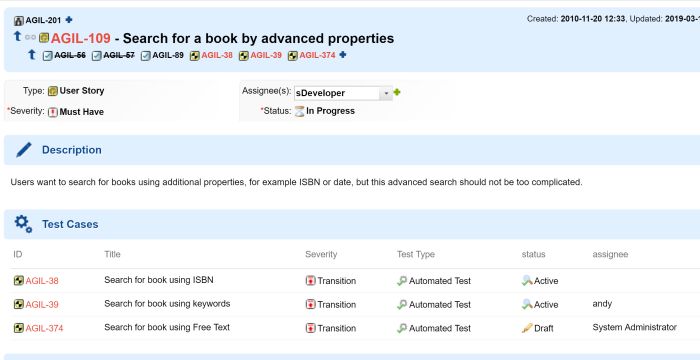Click the hourglass In Progress status icon
700x360 pixels.
pos(300,111)
